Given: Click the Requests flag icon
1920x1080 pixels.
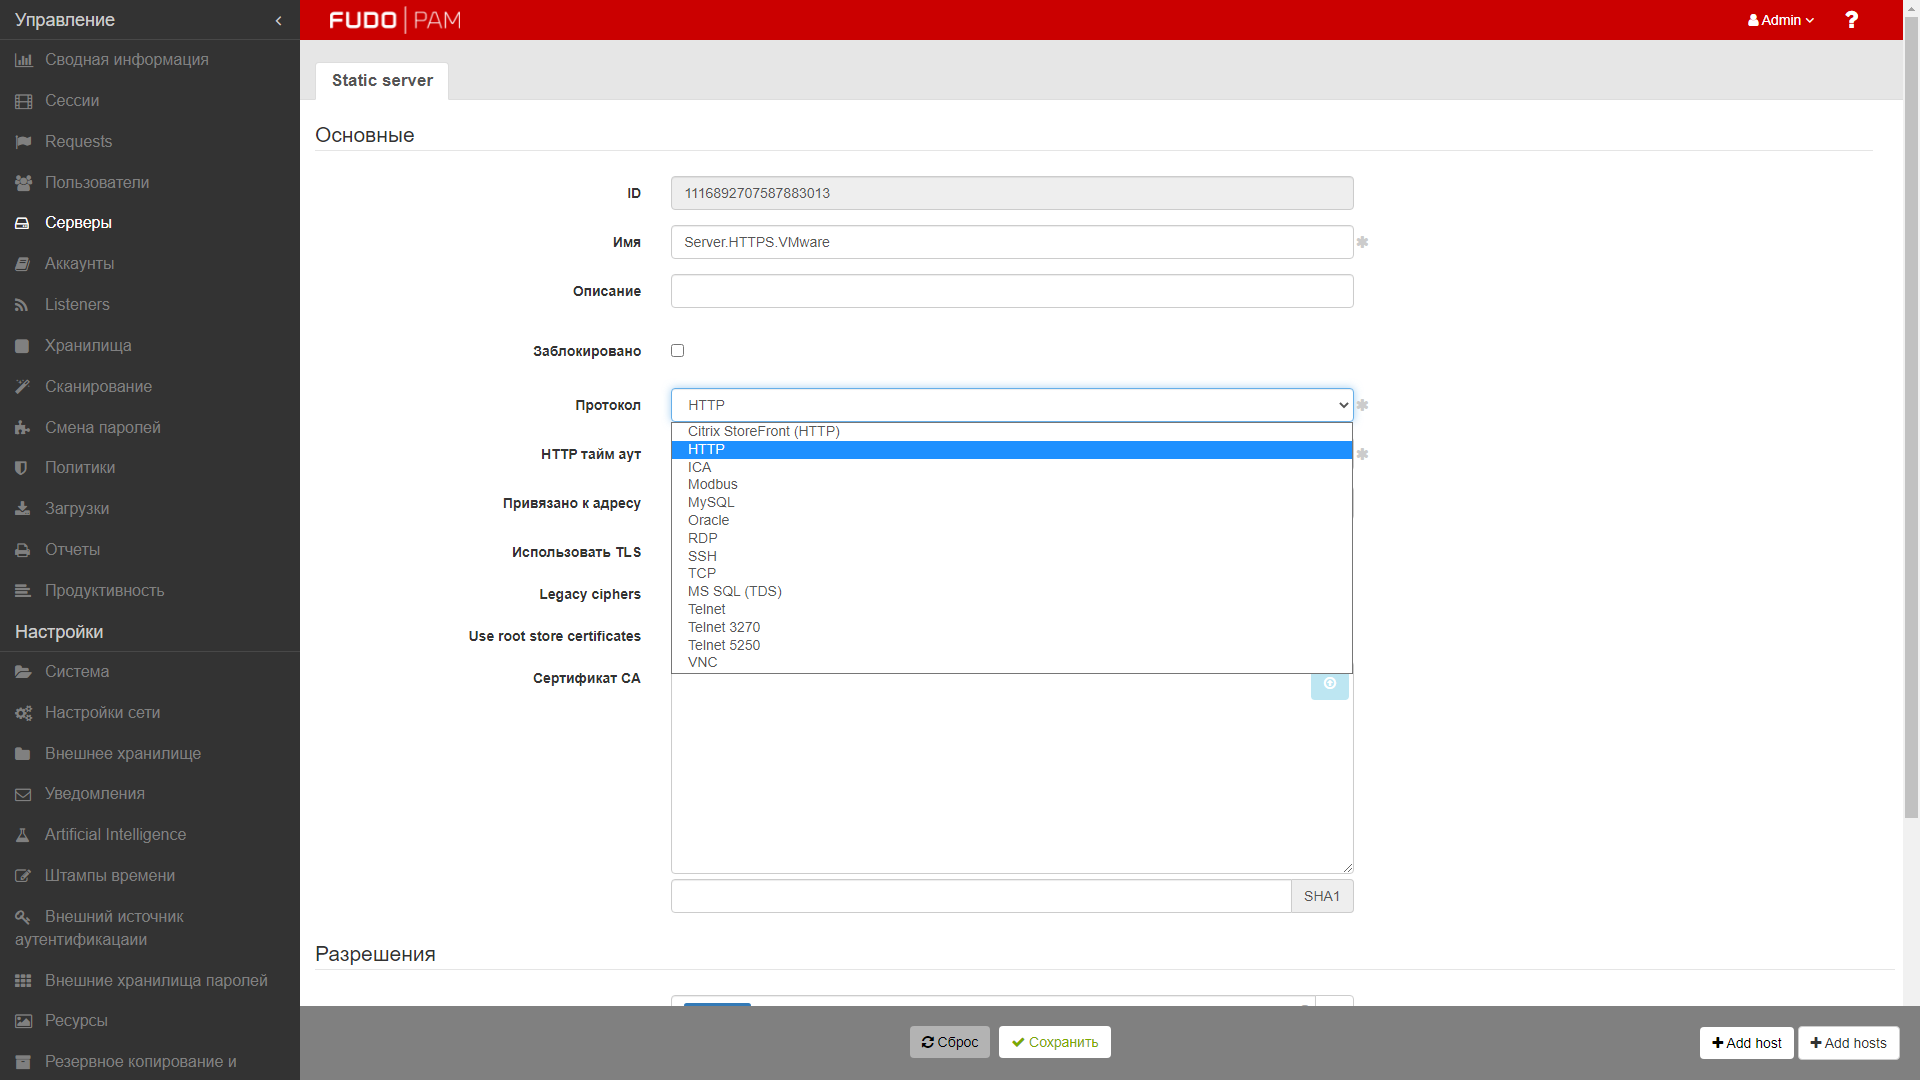Looking at the screenshot, I should point(23,142).
